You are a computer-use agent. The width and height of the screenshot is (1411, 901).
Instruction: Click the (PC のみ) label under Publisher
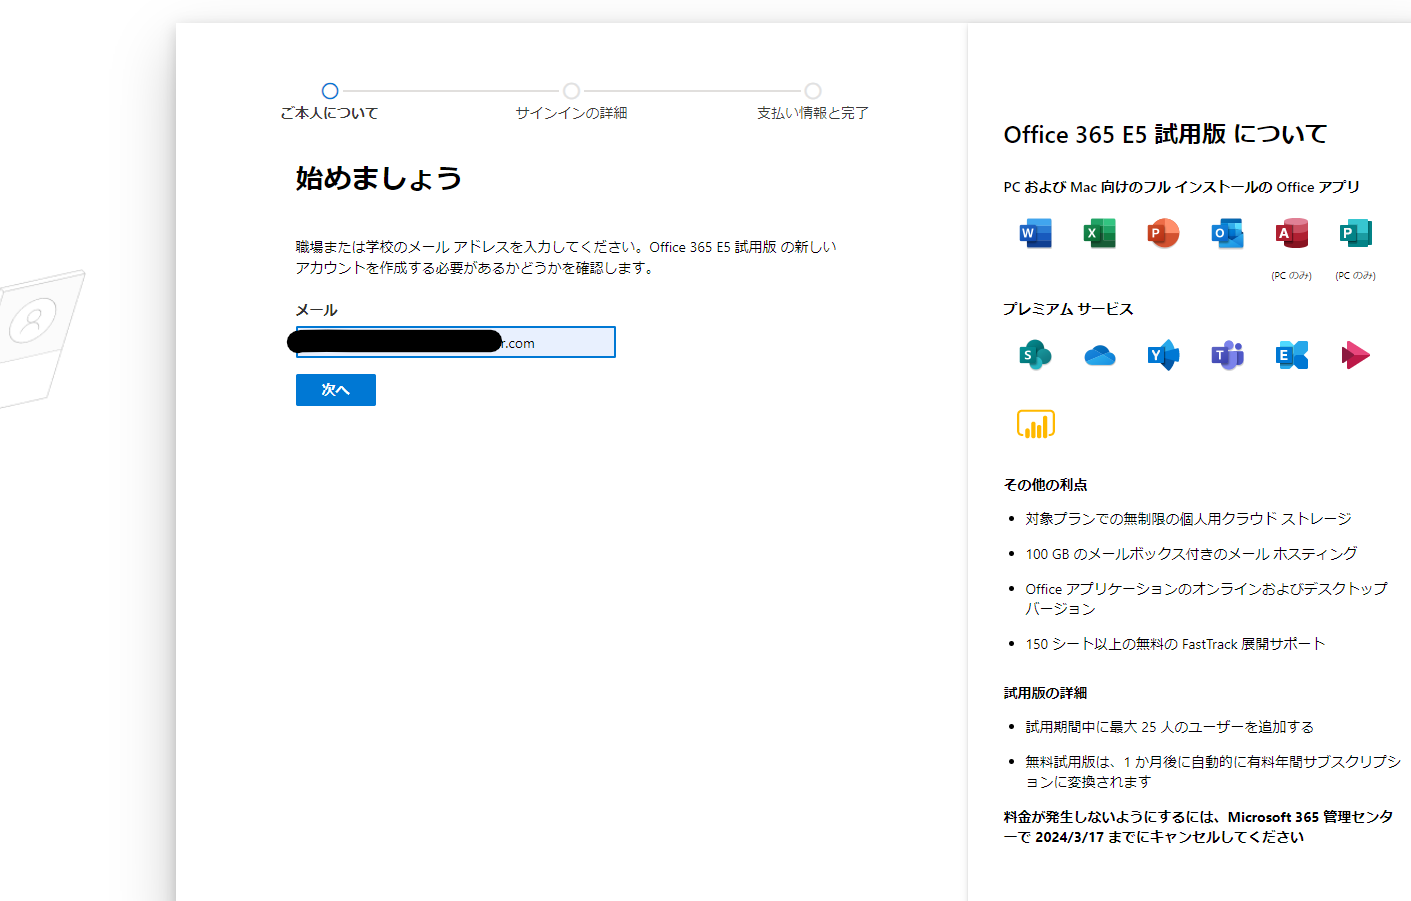coord(1355,275)
